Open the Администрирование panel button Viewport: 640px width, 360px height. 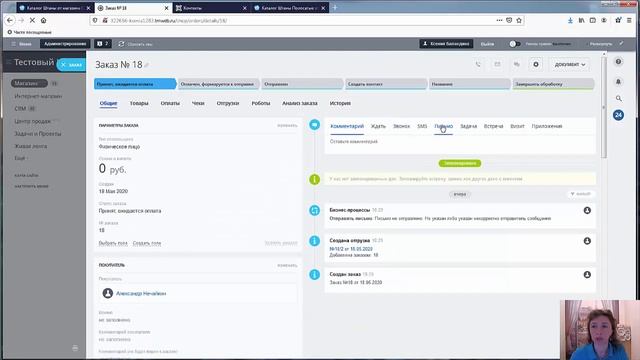point(65,44)
